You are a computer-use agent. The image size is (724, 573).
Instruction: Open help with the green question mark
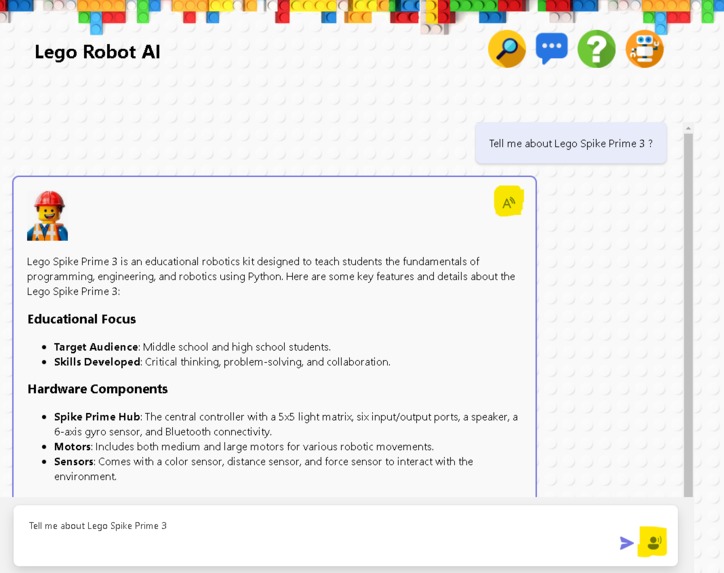[x=596, y=49]
